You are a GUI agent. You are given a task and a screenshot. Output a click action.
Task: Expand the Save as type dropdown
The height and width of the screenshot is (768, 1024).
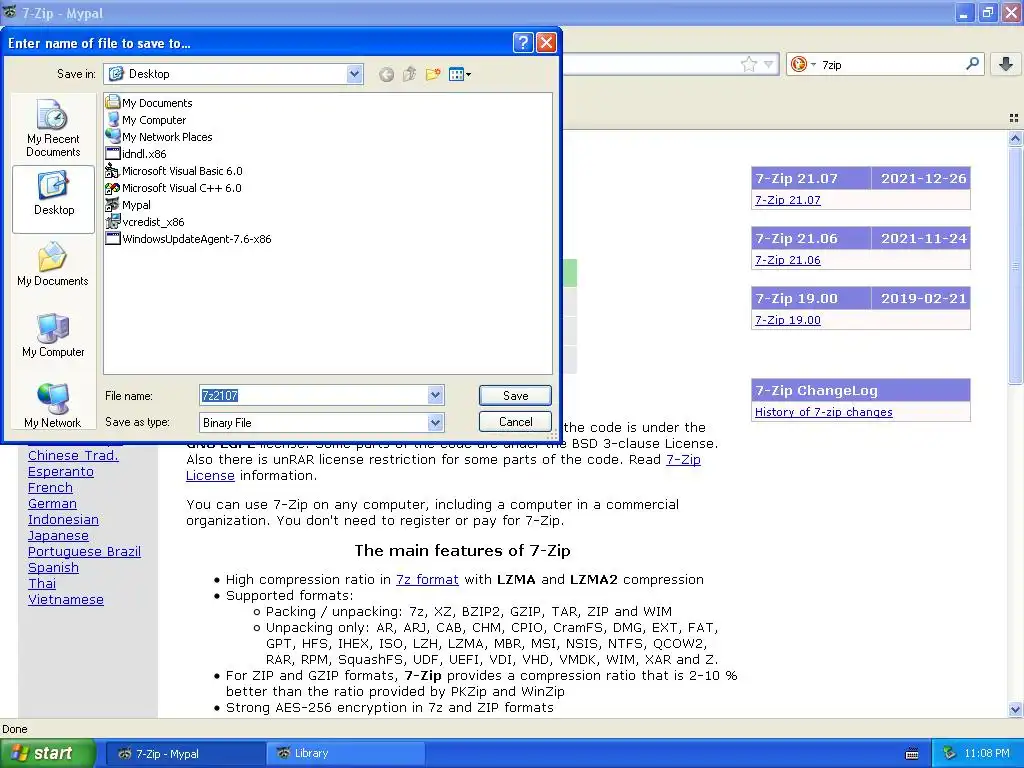436,423
